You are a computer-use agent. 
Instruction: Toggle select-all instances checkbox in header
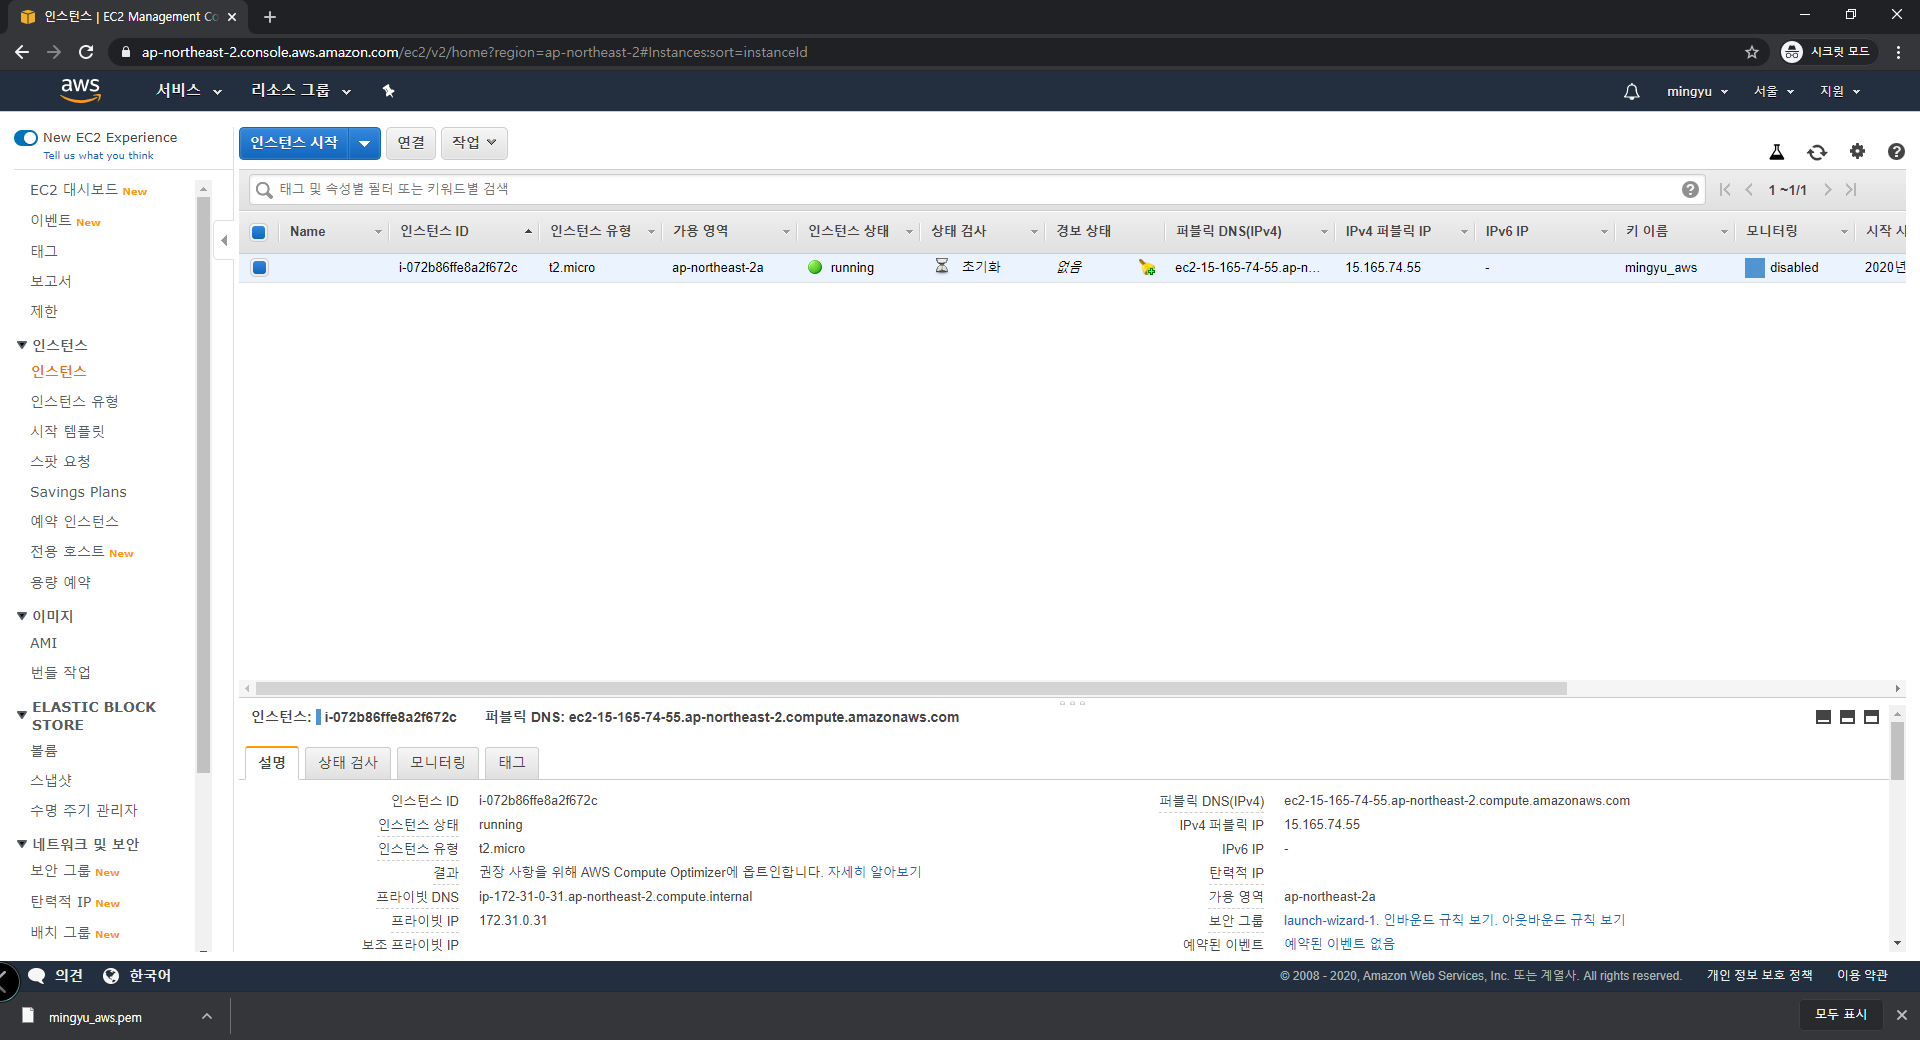tap(259, 232)
